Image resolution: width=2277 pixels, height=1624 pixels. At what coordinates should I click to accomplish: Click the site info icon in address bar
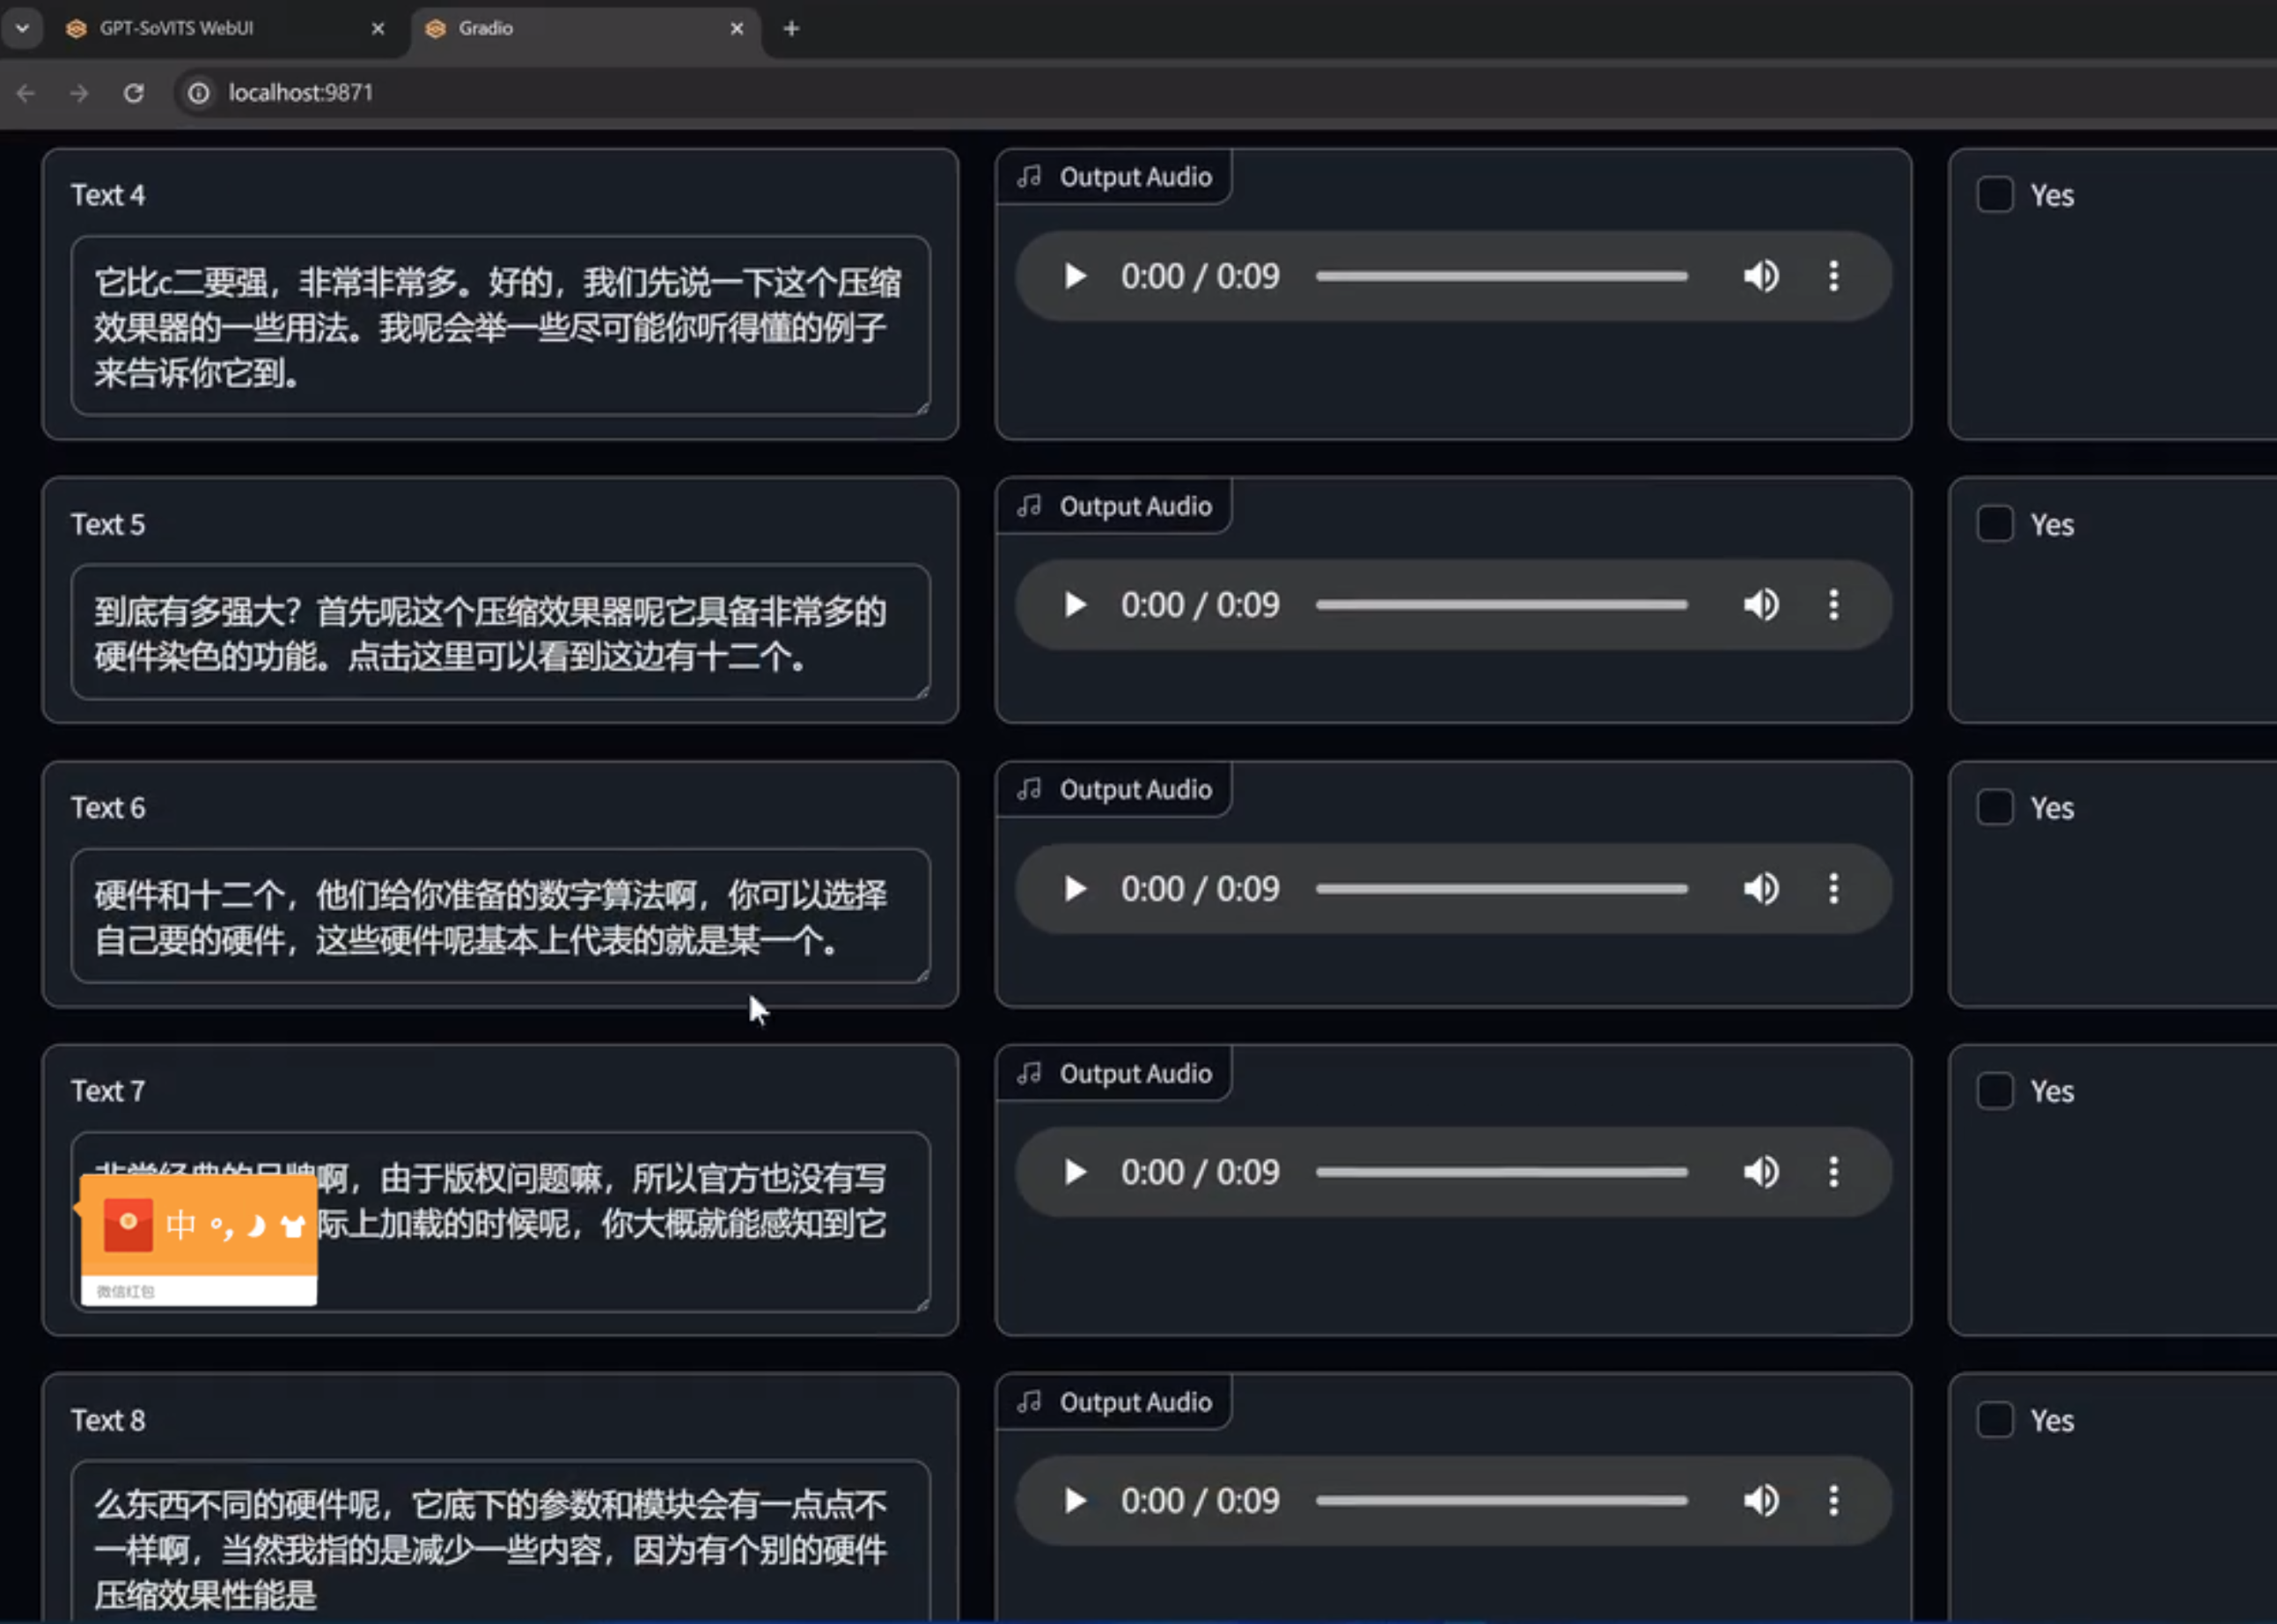pos(199,93)
